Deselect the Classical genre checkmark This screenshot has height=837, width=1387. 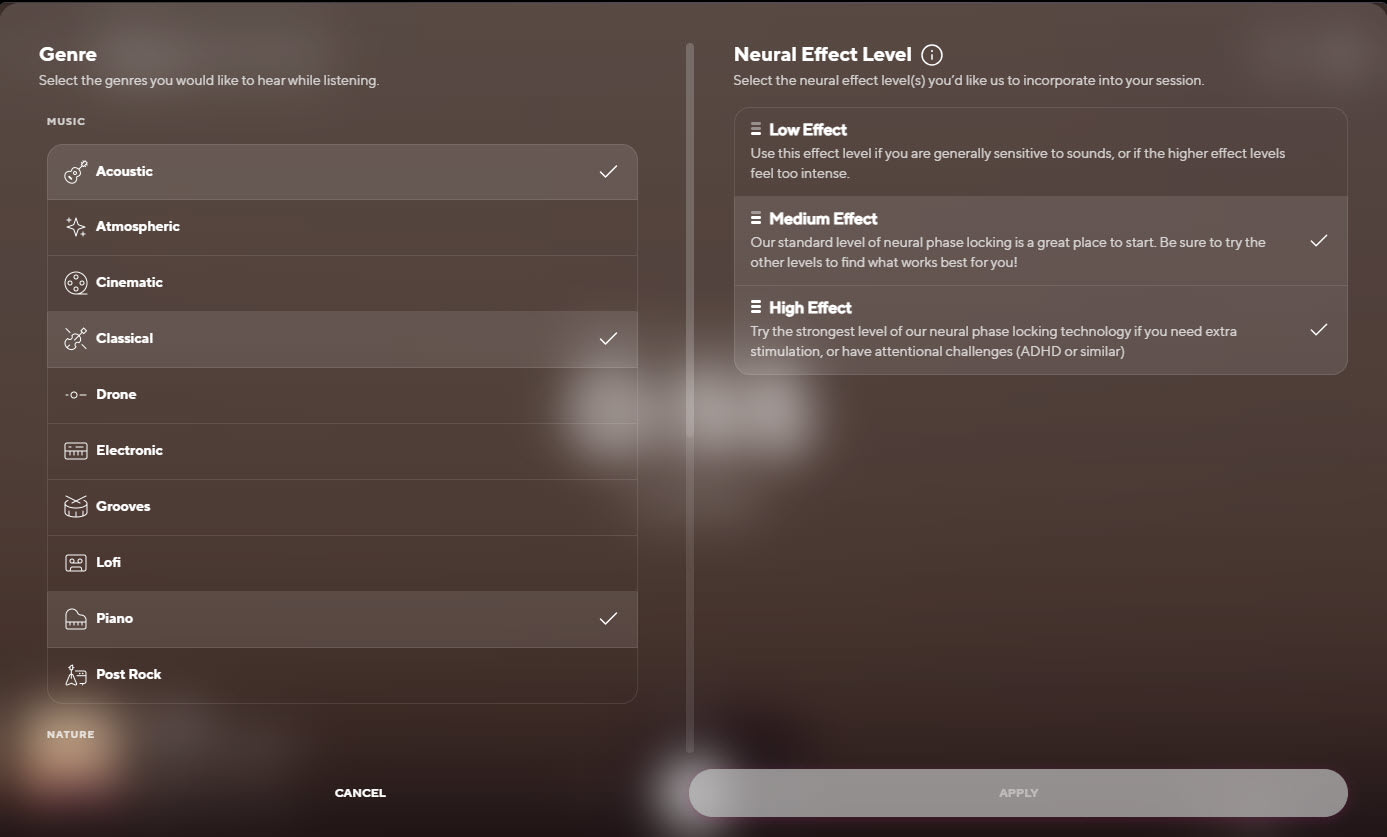pyautogui.click(x=608, y=338)
